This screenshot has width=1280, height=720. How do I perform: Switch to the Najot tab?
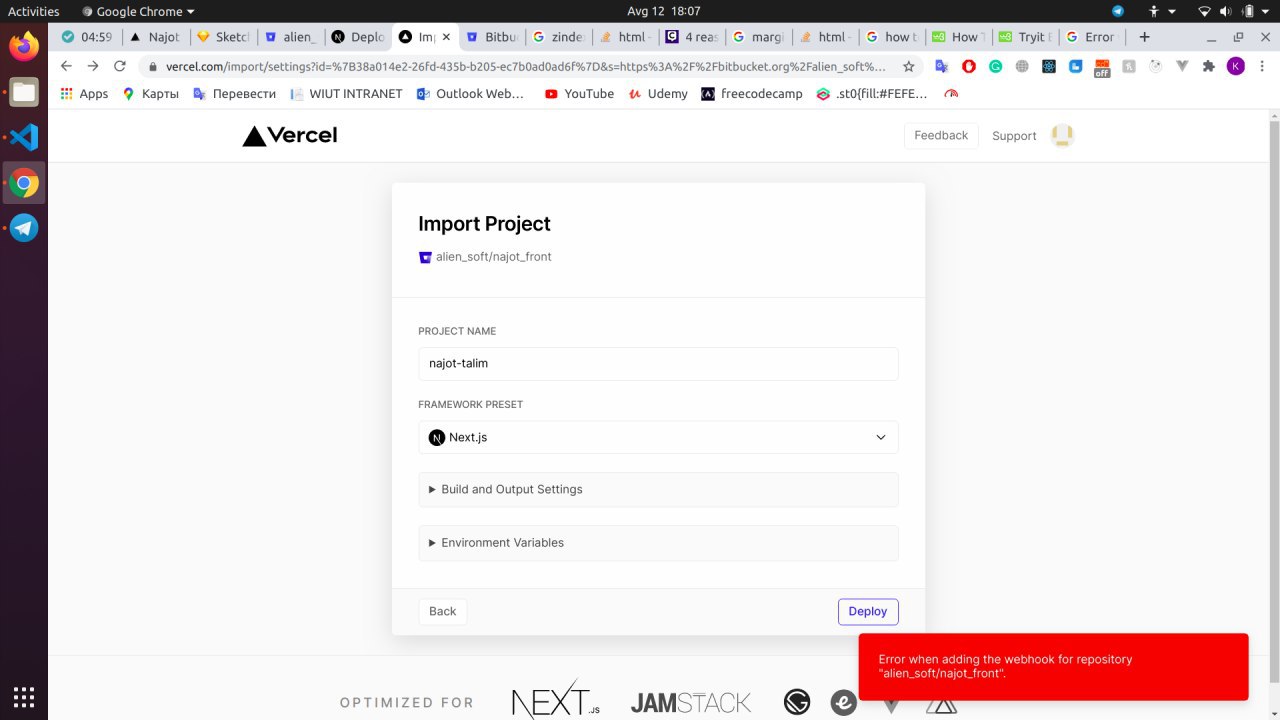(155, 37)
